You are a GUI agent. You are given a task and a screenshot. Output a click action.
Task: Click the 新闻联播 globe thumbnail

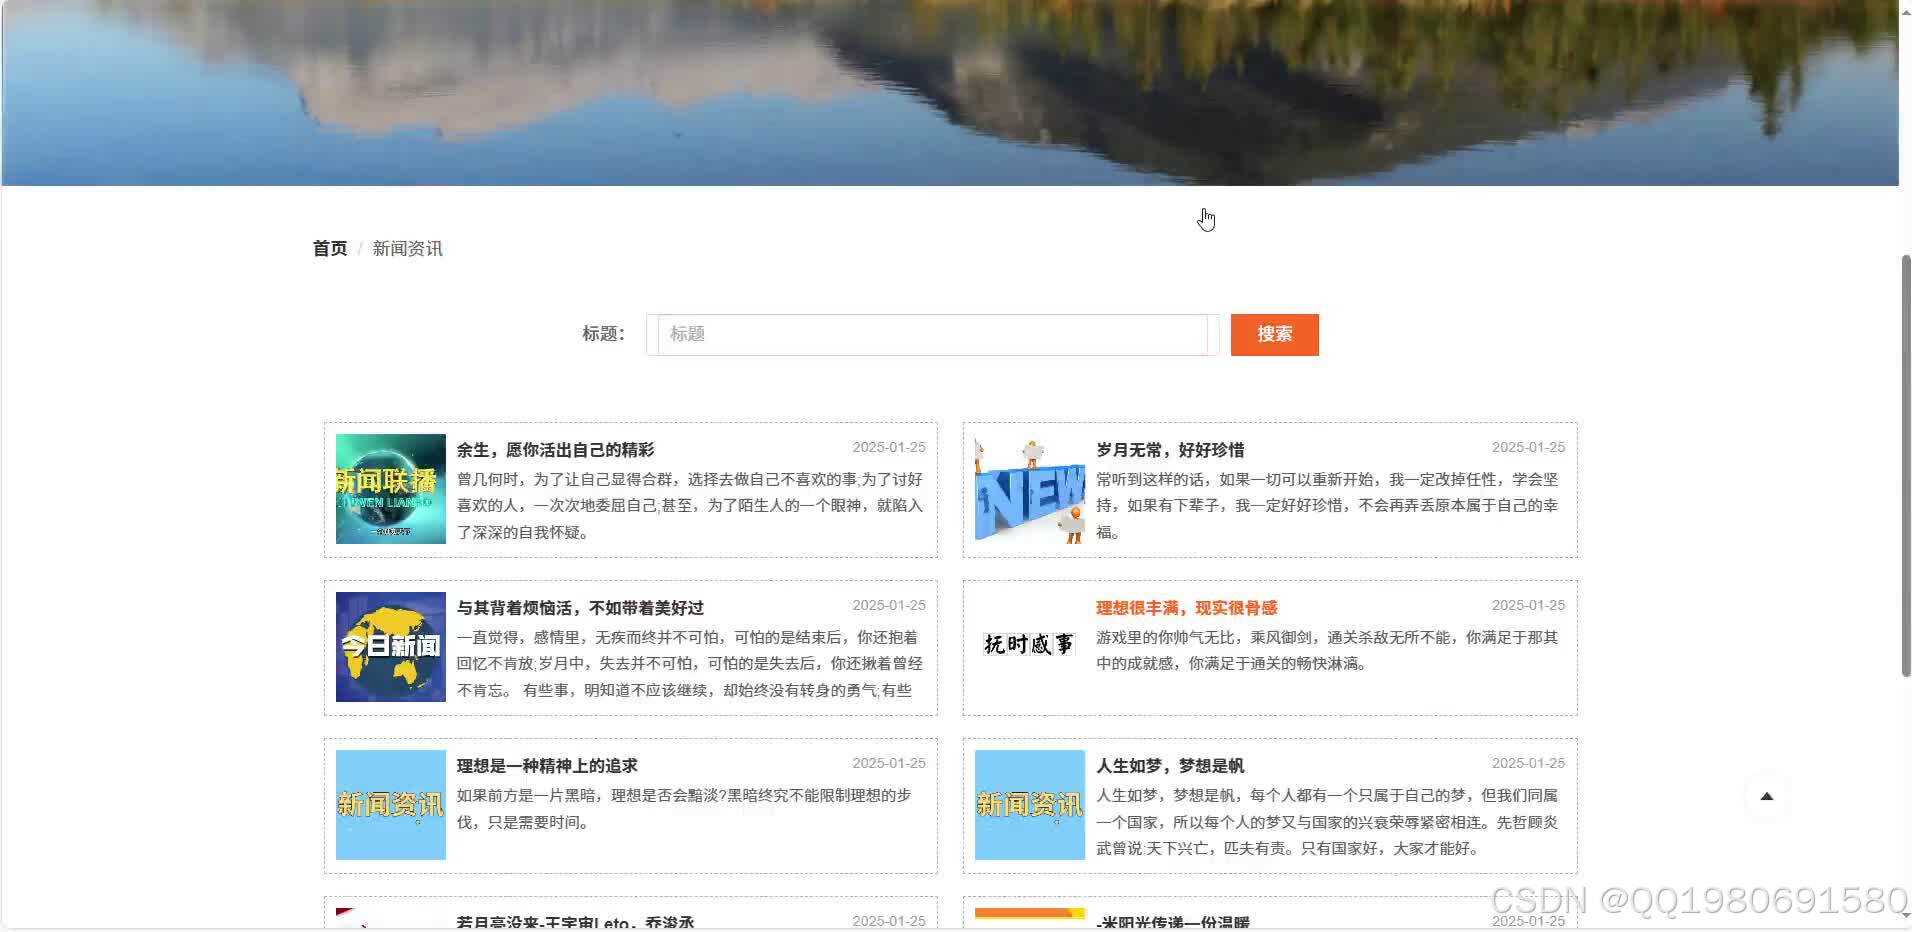[390, 489]
